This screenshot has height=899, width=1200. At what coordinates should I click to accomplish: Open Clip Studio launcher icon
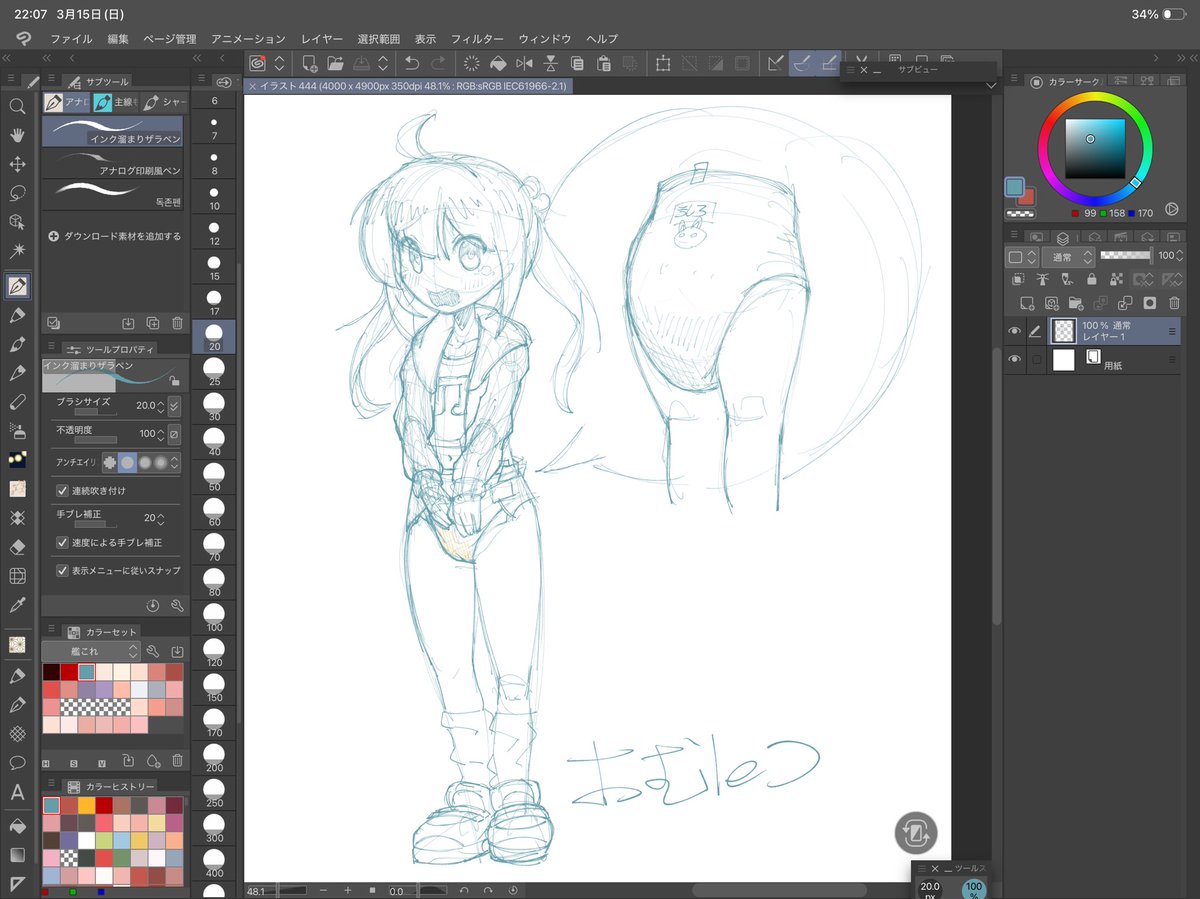click(257, 63)
